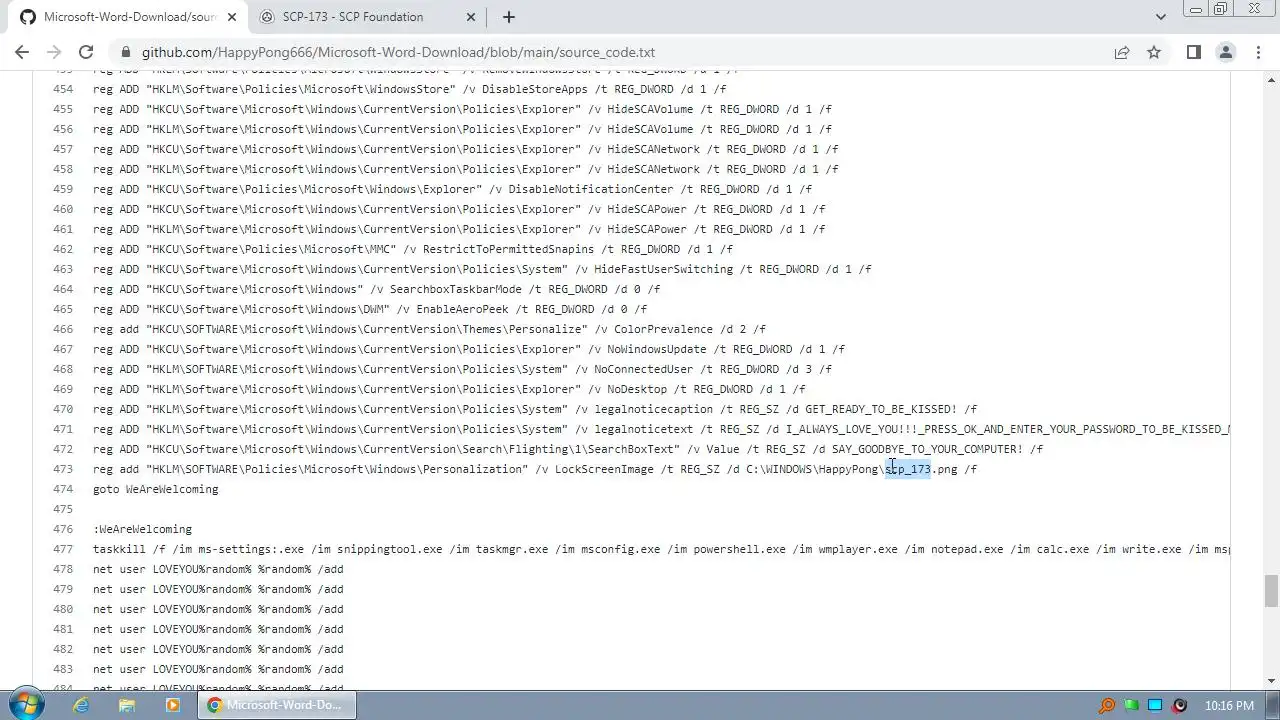Screen dimensions: 1280x720
Task: Click line number 483
Action: [62, 669]
